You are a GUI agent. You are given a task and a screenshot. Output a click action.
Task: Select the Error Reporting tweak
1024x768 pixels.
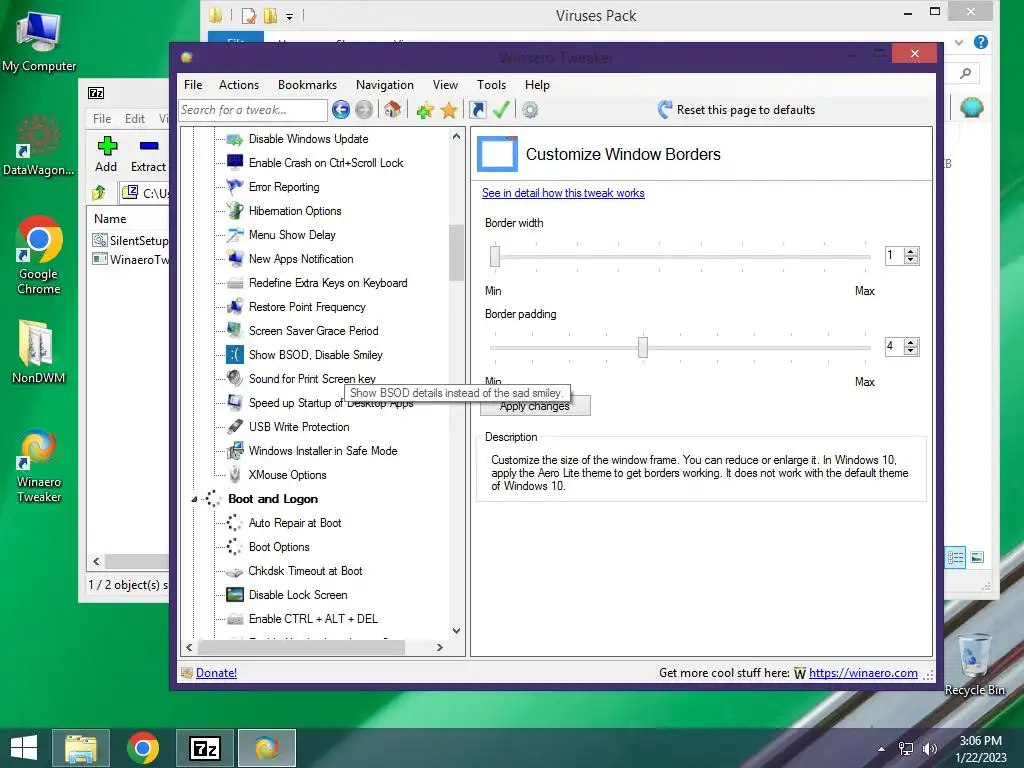[284, 187]
